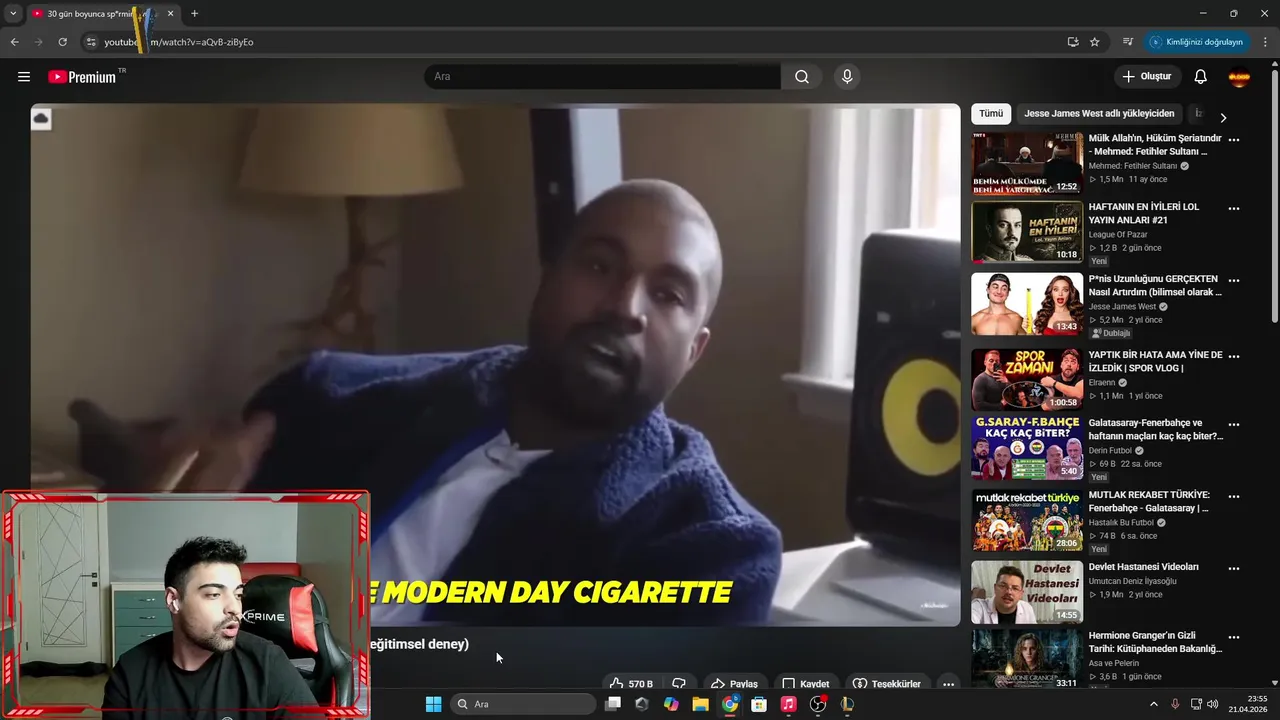The width and height of the screenshot is (1280, 720).
Task: Open the music app on taskbar
Action: point(788,704)
